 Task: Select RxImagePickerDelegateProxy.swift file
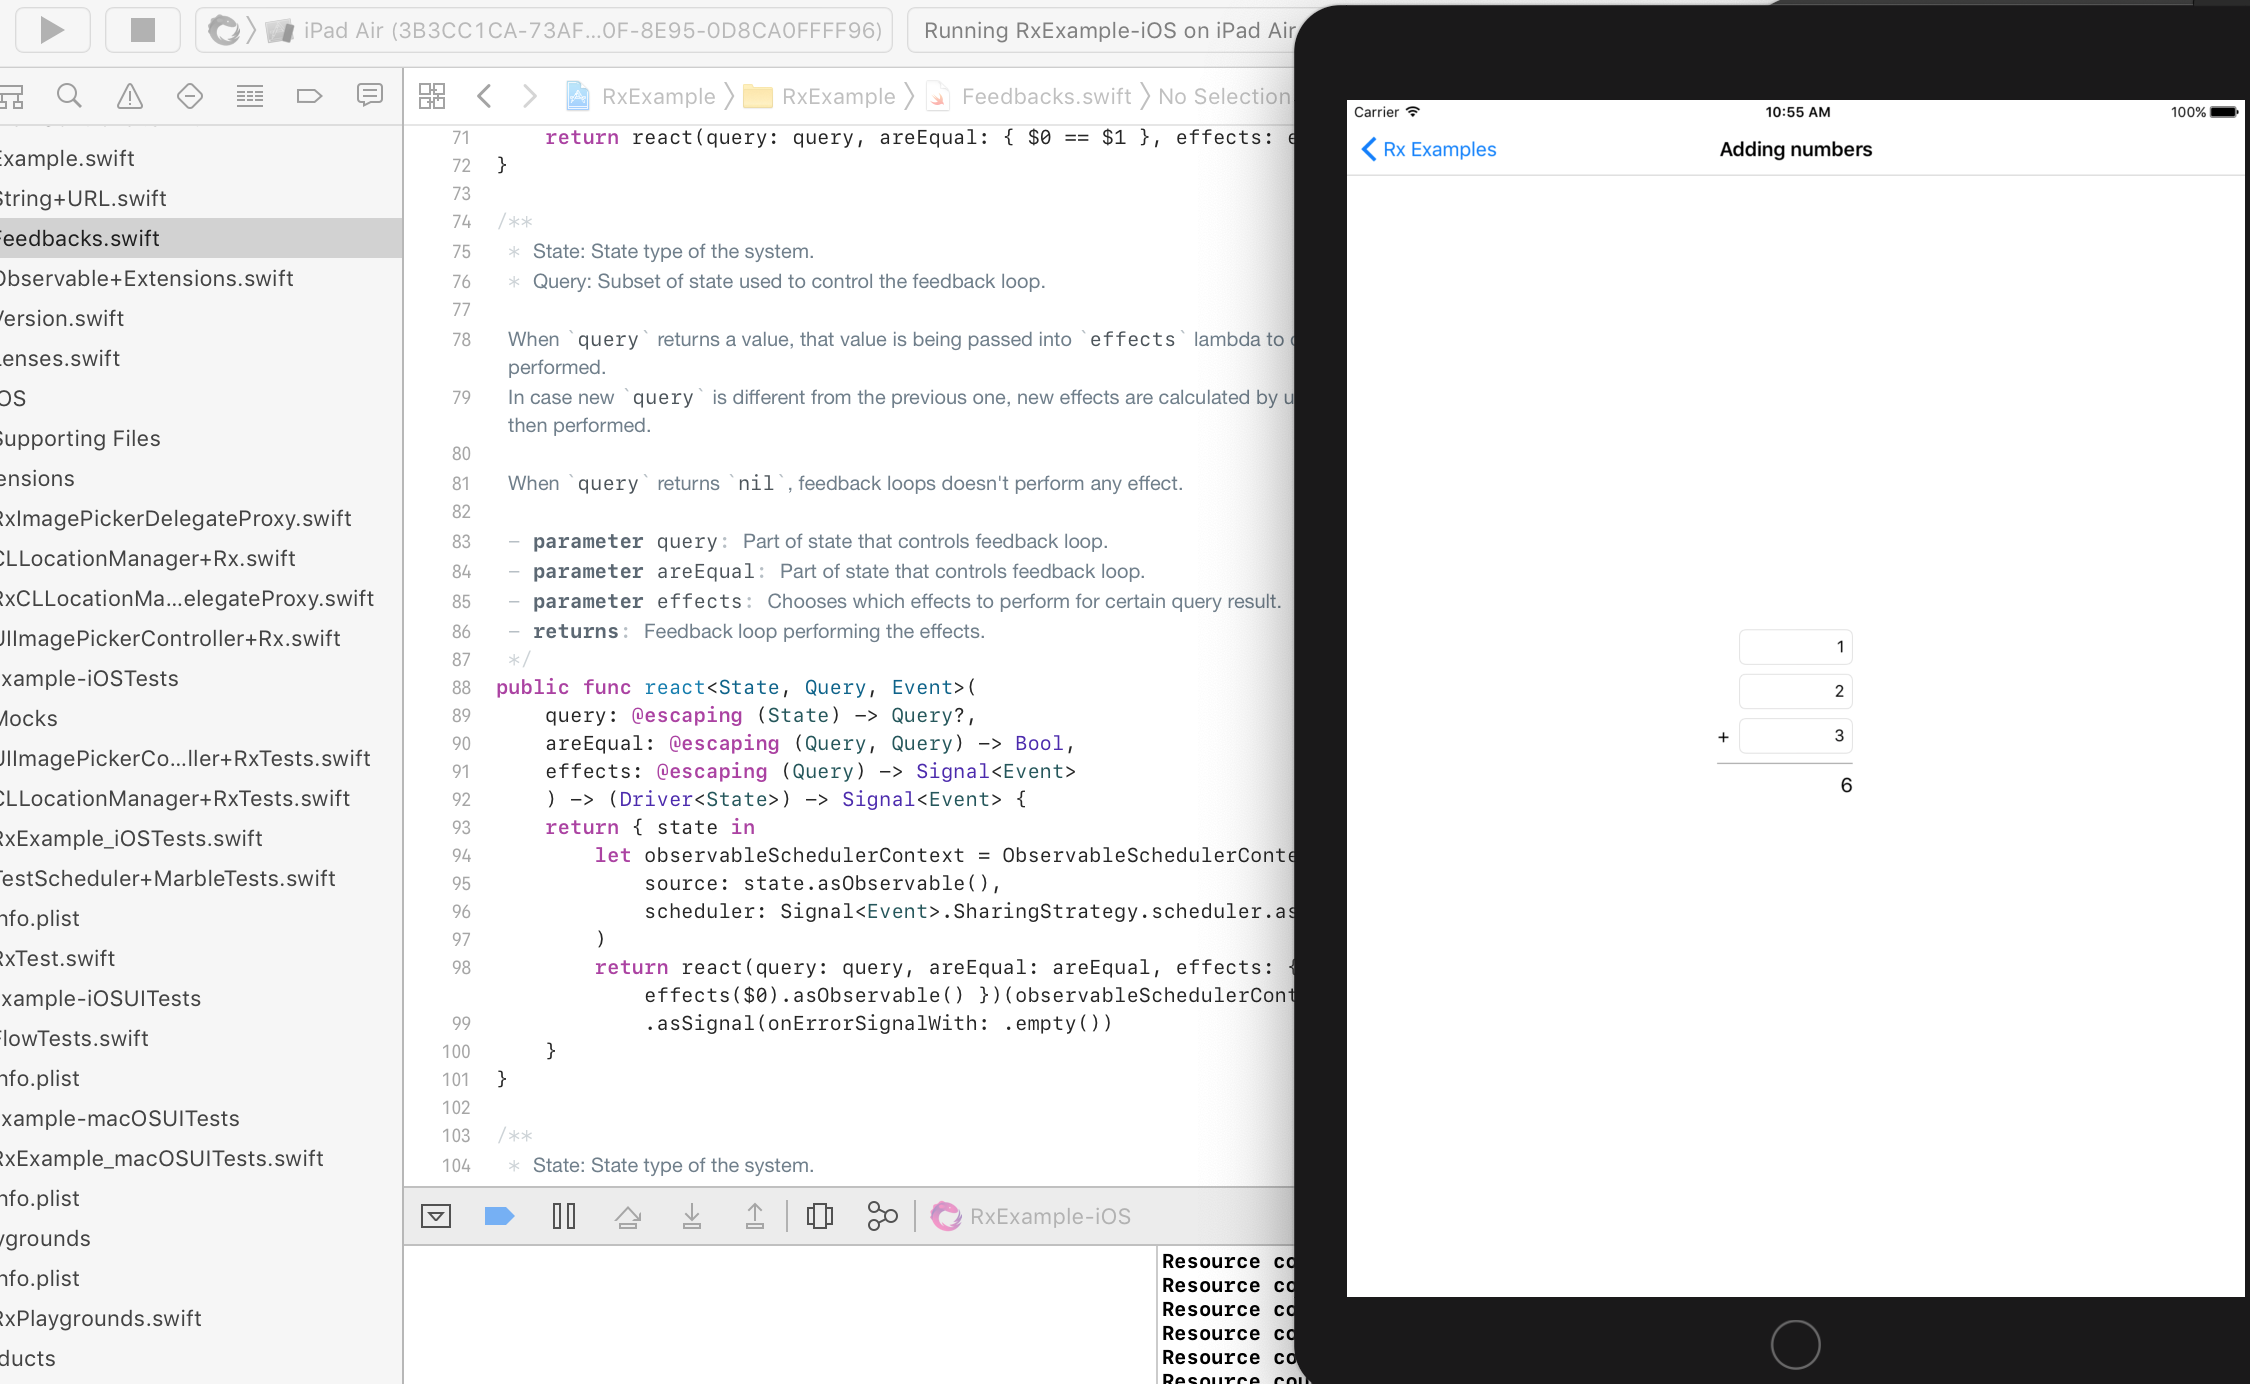(175, 518)
